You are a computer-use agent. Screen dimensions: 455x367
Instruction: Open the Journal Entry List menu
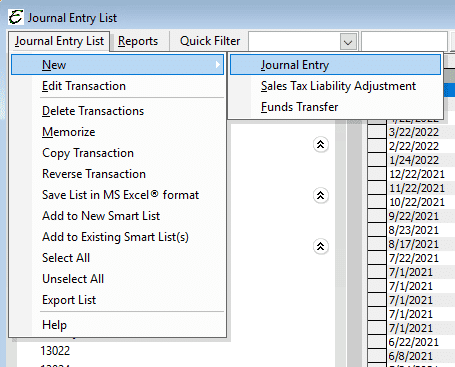[x=59, y=41]
